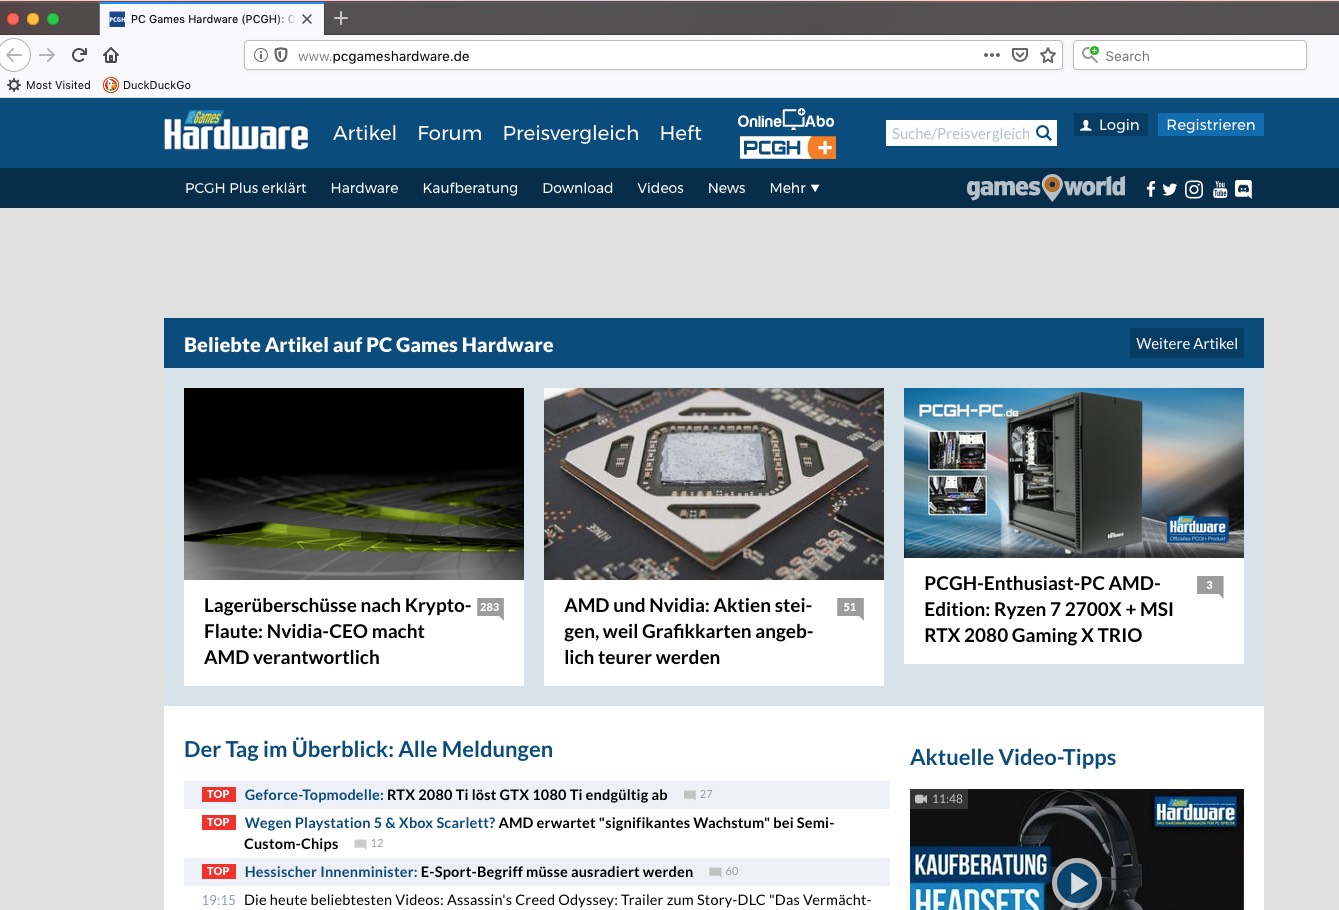Open DuckDuckGo bookmark in bookmarks toolbar

tap(147, 85)
